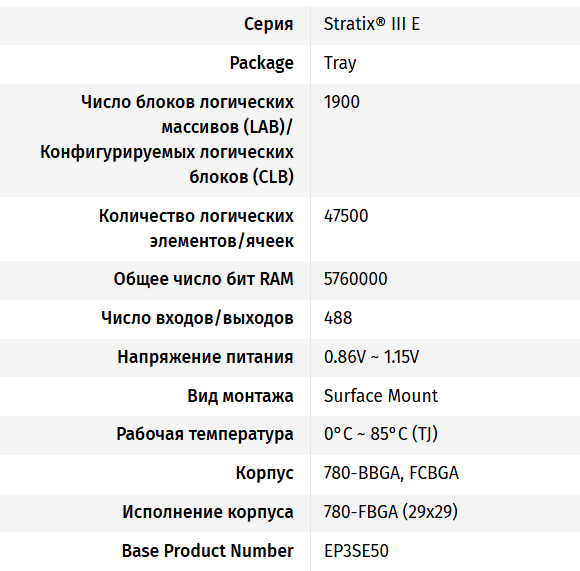
Task: Click the Base Product Number label
Action: tap(208, 551)
